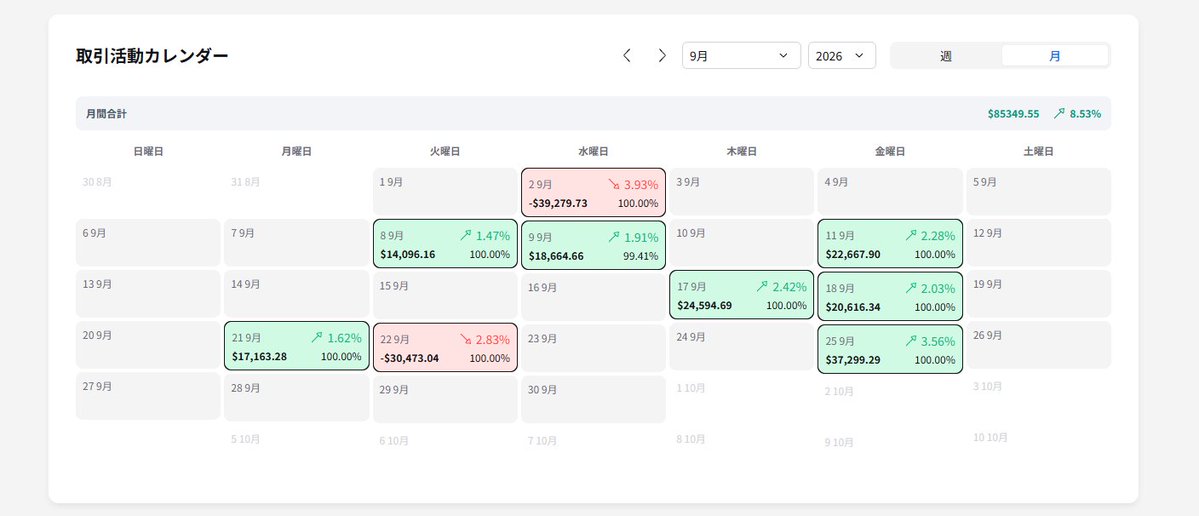Click the -$39,279.73 amount
Image resolution: width=1199 pixels, height=516 pixels.
[x=558, y=203]
